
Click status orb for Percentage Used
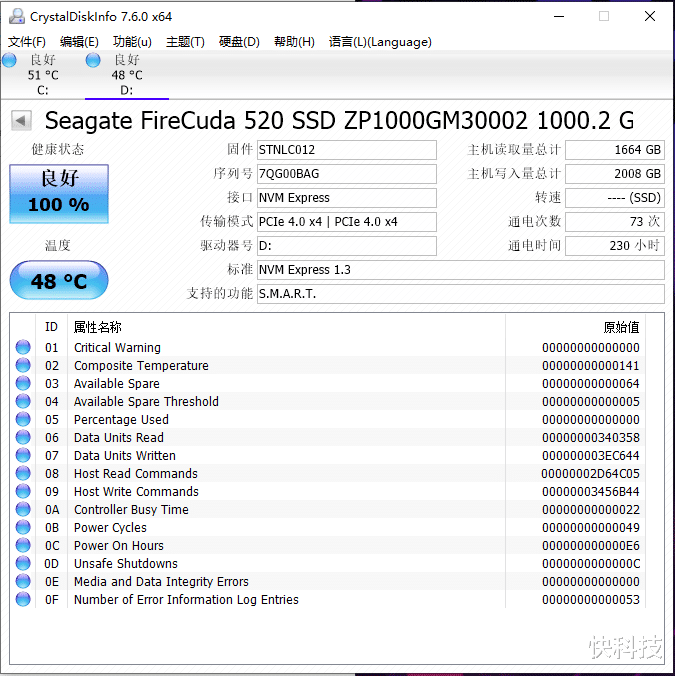tap(23, 419)
